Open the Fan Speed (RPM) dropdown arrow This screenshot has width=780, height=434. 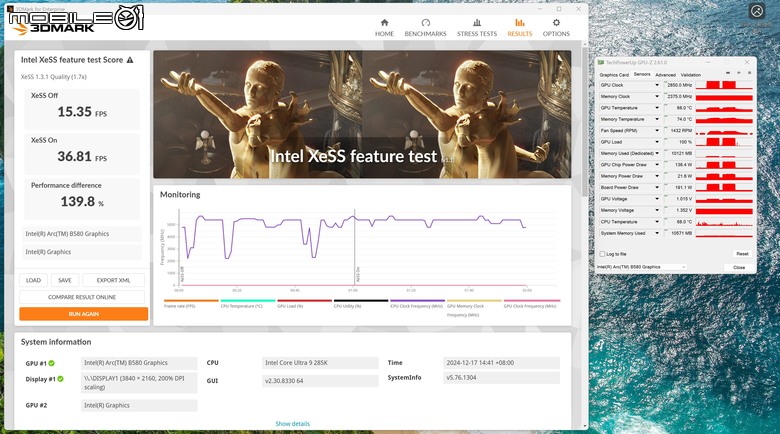coord(657,130)
